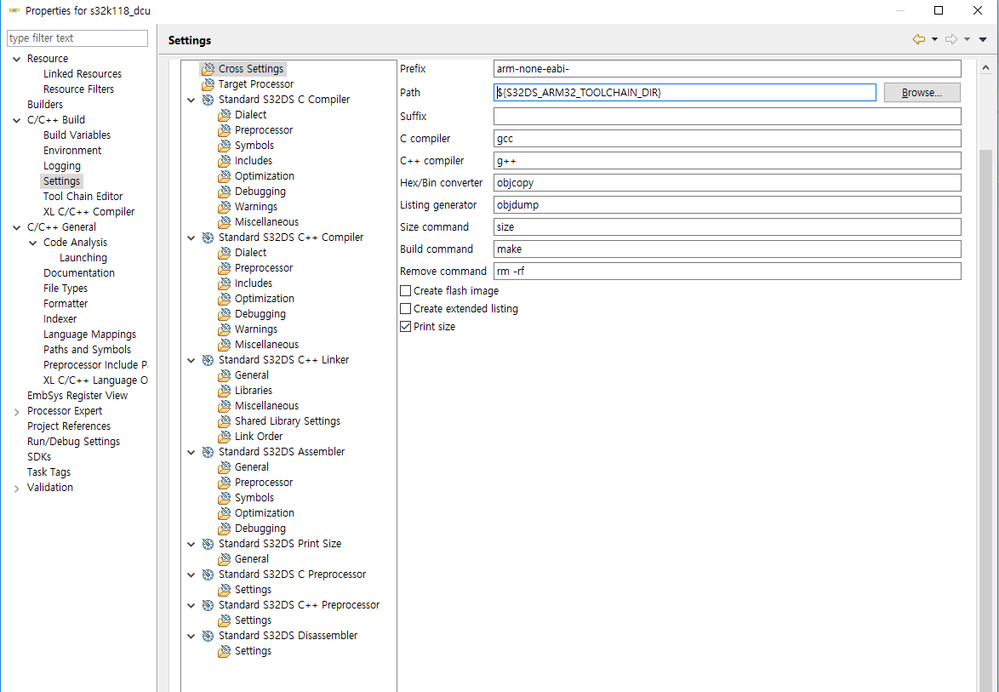Screen dimensions: 999x692
Task: Collapse Standard S32DS C++ Linker node
Action: tap(191, 360)
